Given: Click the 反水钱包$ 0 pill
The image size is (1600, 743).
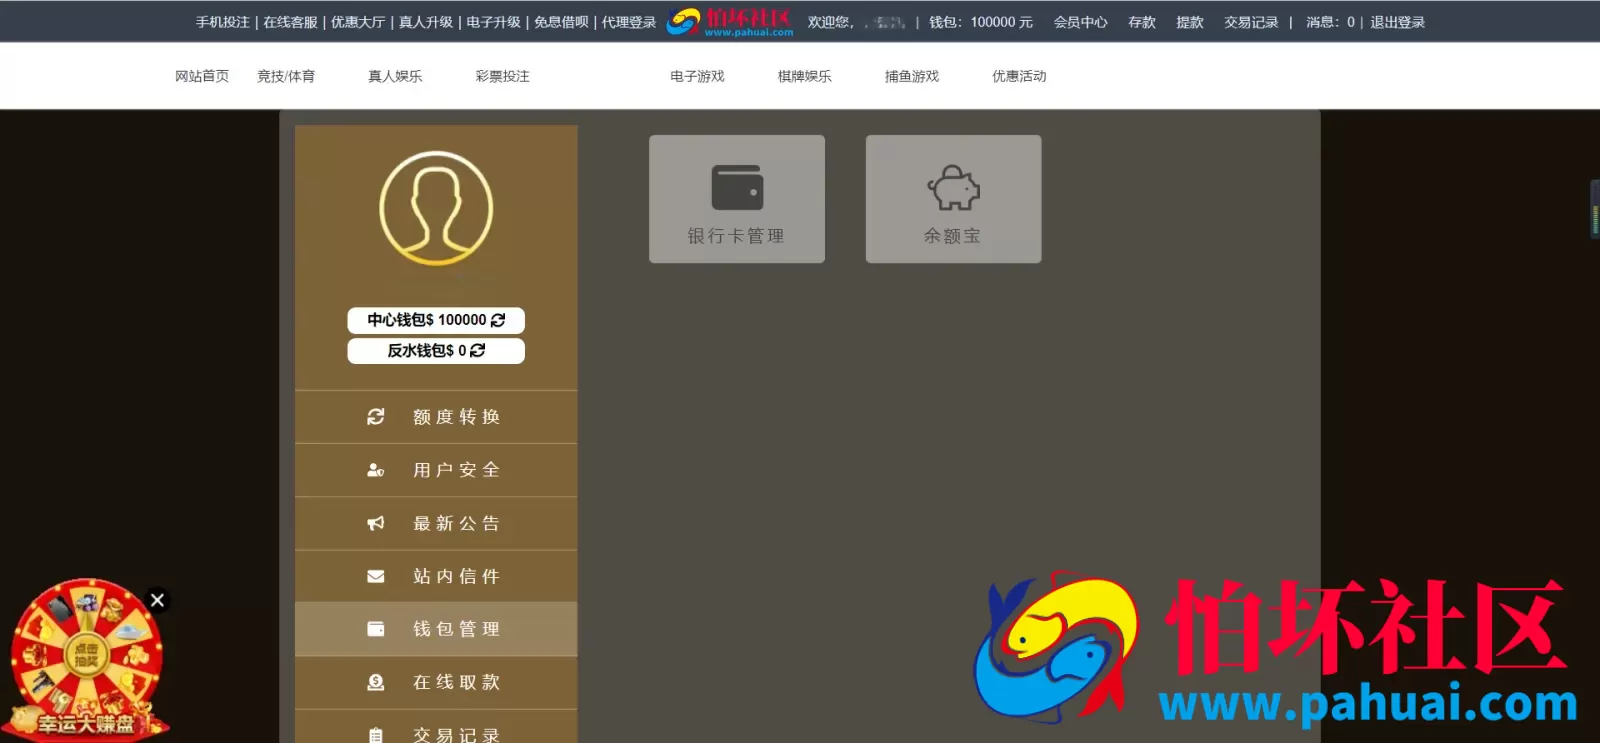Looking at the screenshot, I should tap(436, 350).
